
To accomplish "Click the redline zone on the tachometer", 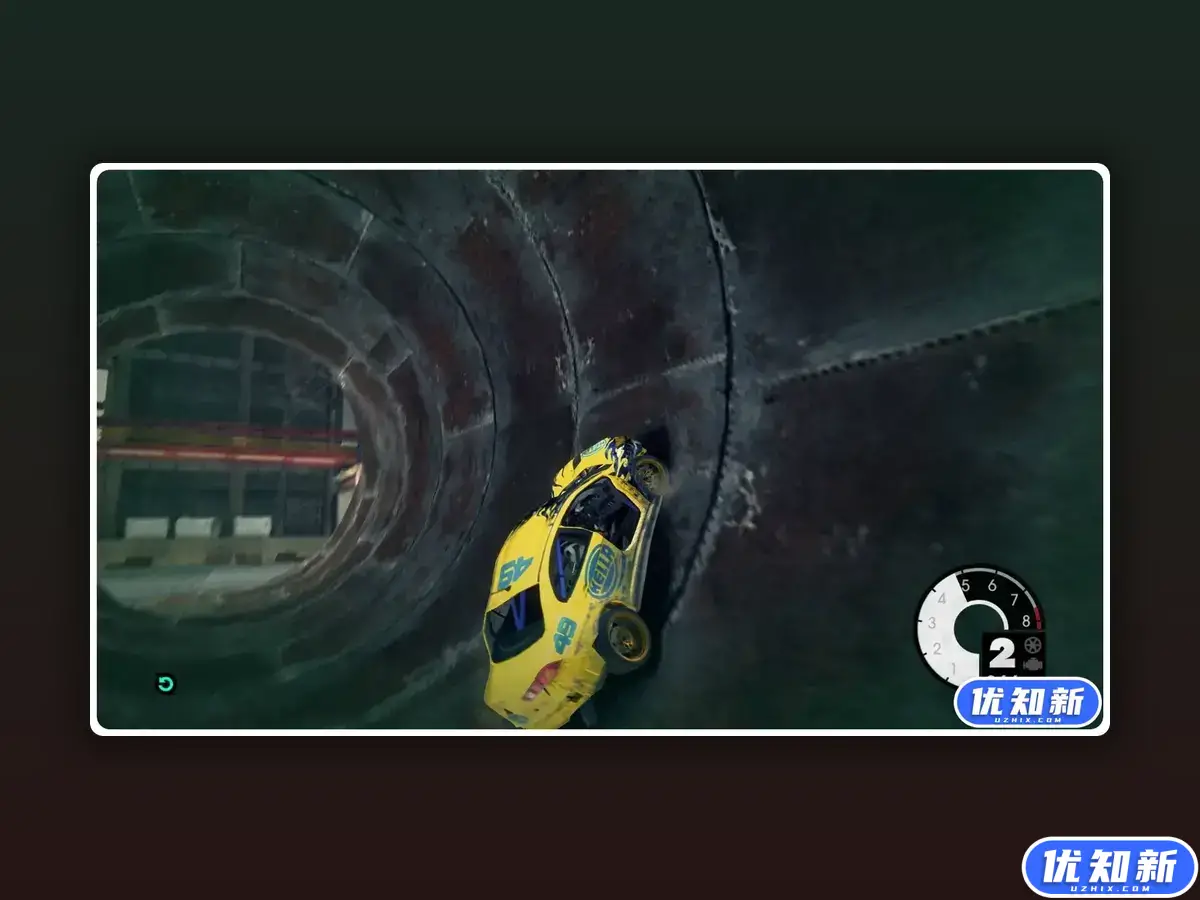I will (1037, 618).
